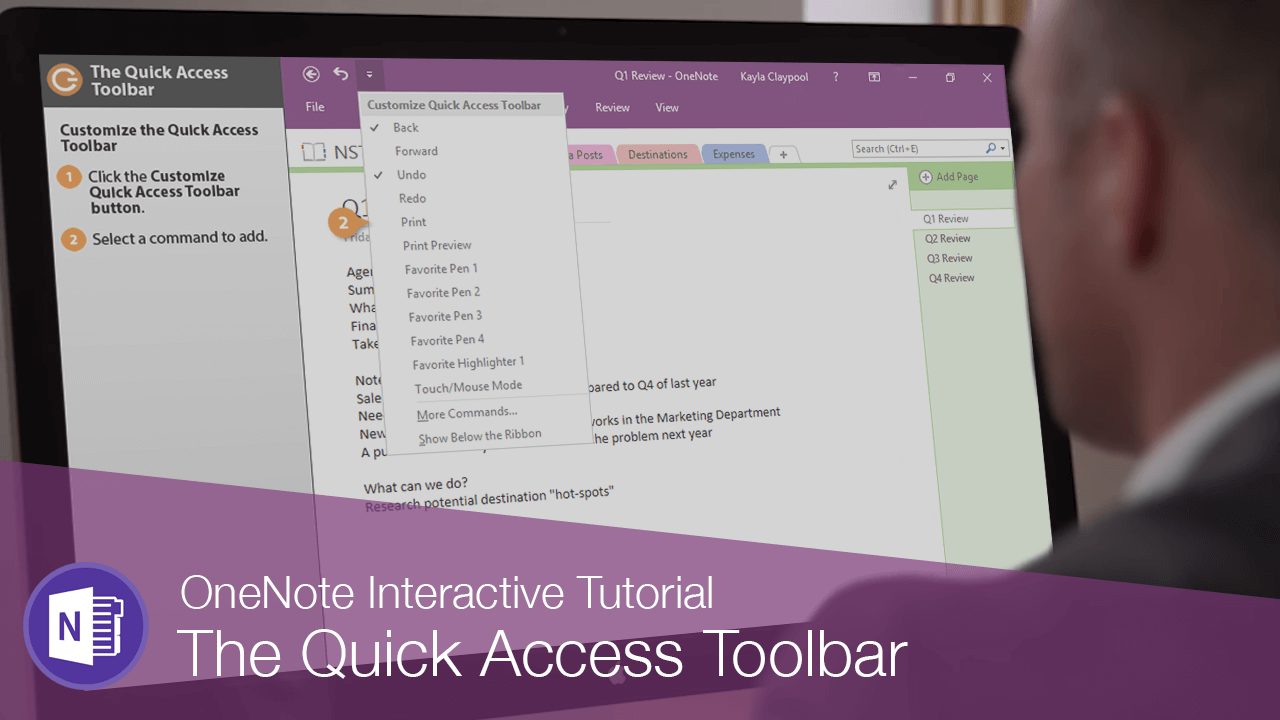Click the CustomGuide logo icon
The image size is (1280, 720).
(66, 80)
